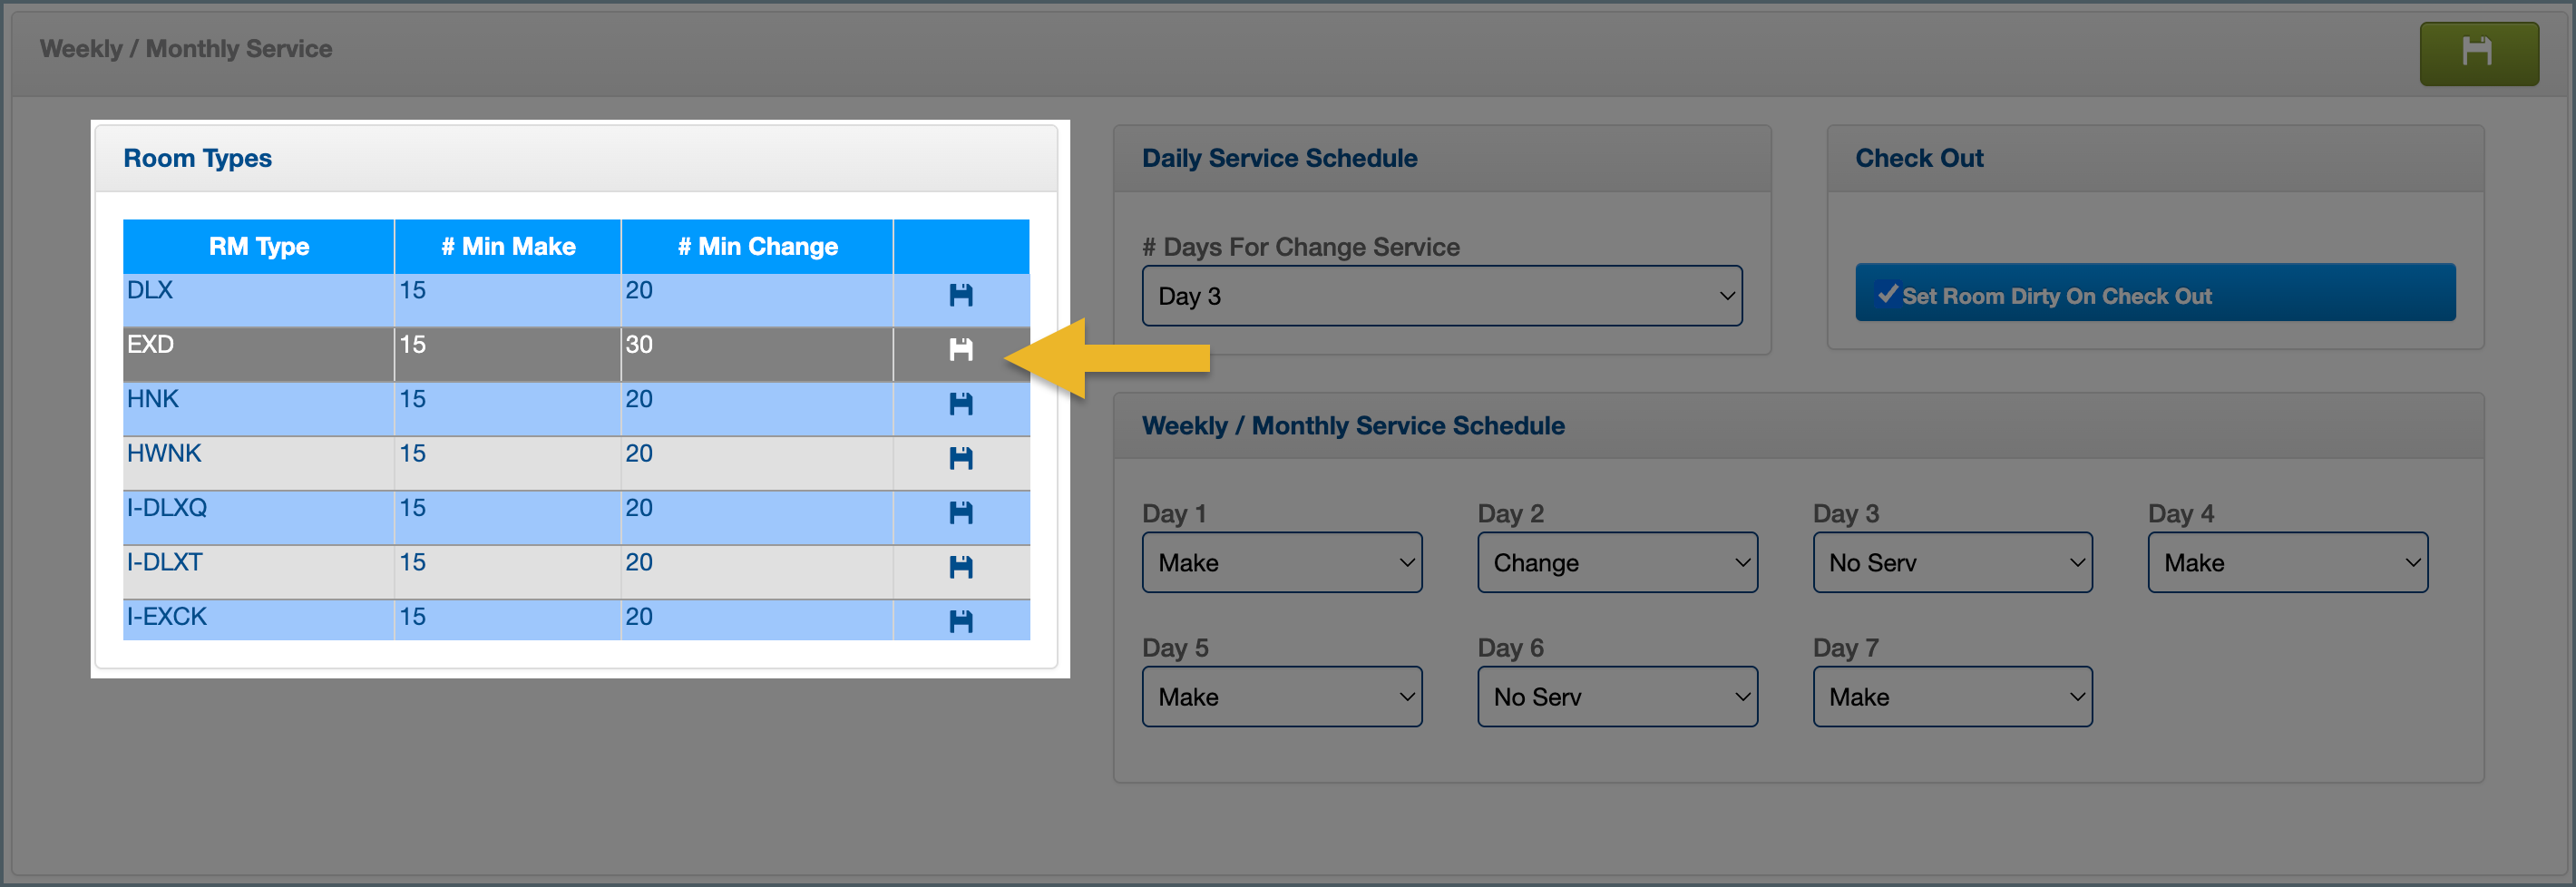Image resolution: width=2576 pixels, height=887 pixels.
Task: Save the I-DLXT room type row
Action: (x=960, y=567)
